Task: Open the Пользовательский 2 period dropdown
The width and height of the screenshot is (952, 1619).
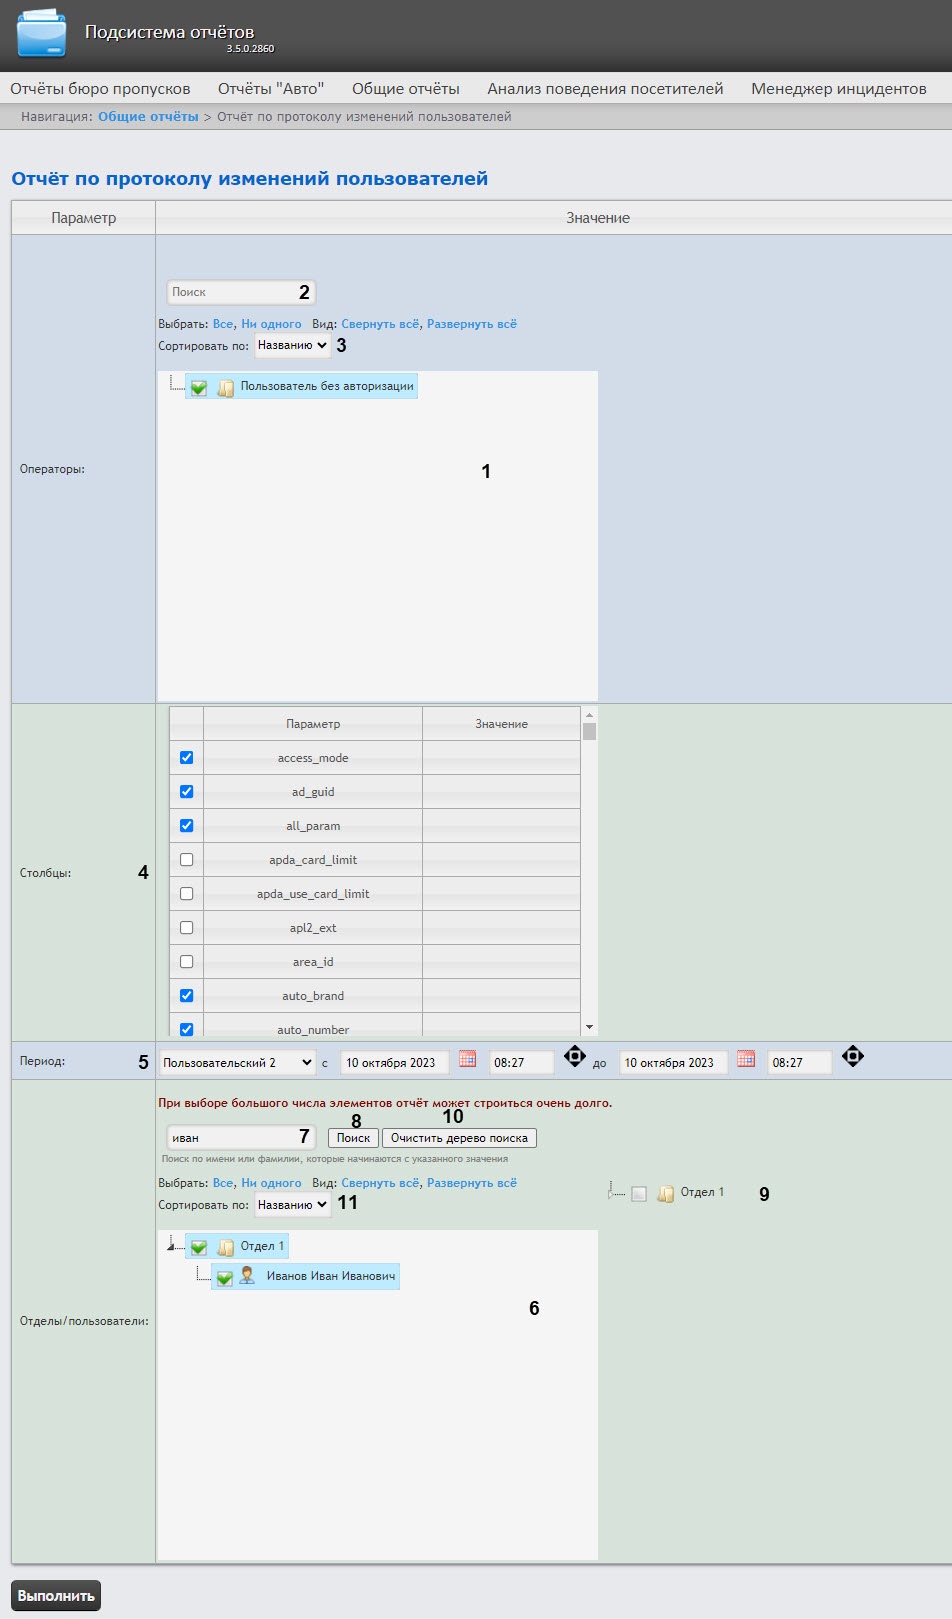Action: pyautogui.click(x=238, y=1063)
